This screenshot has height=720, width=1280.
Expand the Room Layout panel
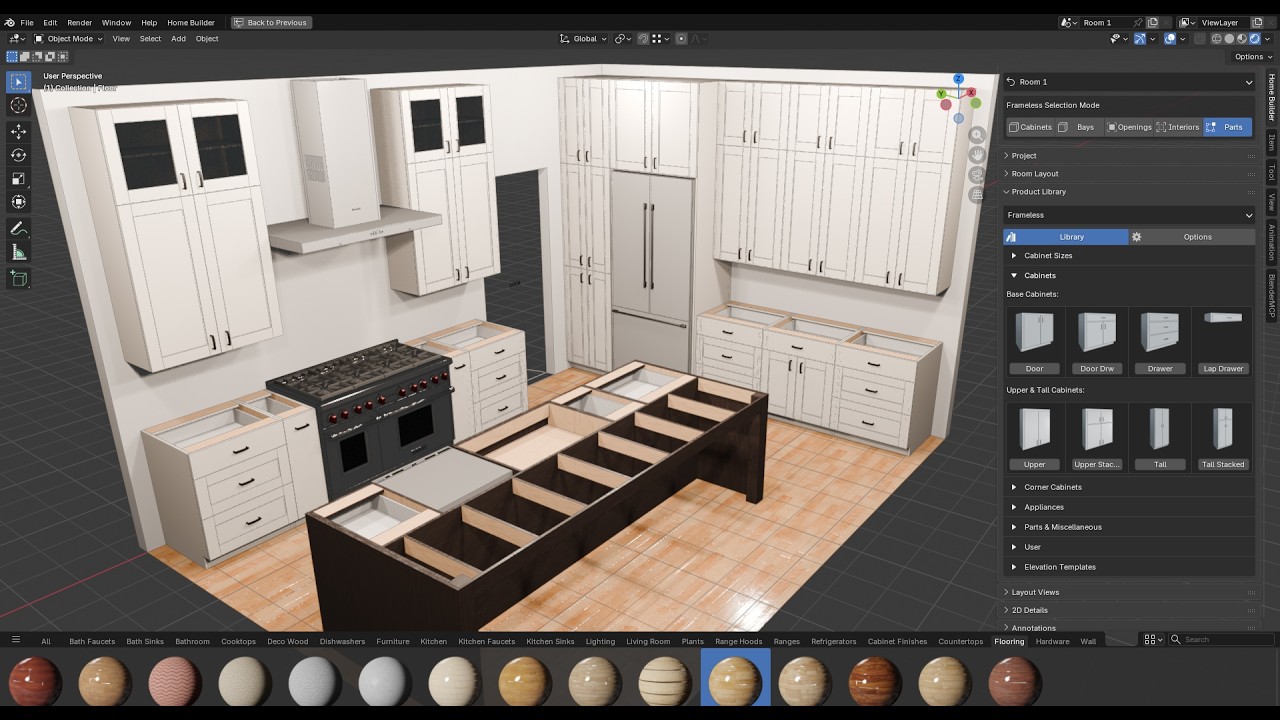(x=1129, y=174)
